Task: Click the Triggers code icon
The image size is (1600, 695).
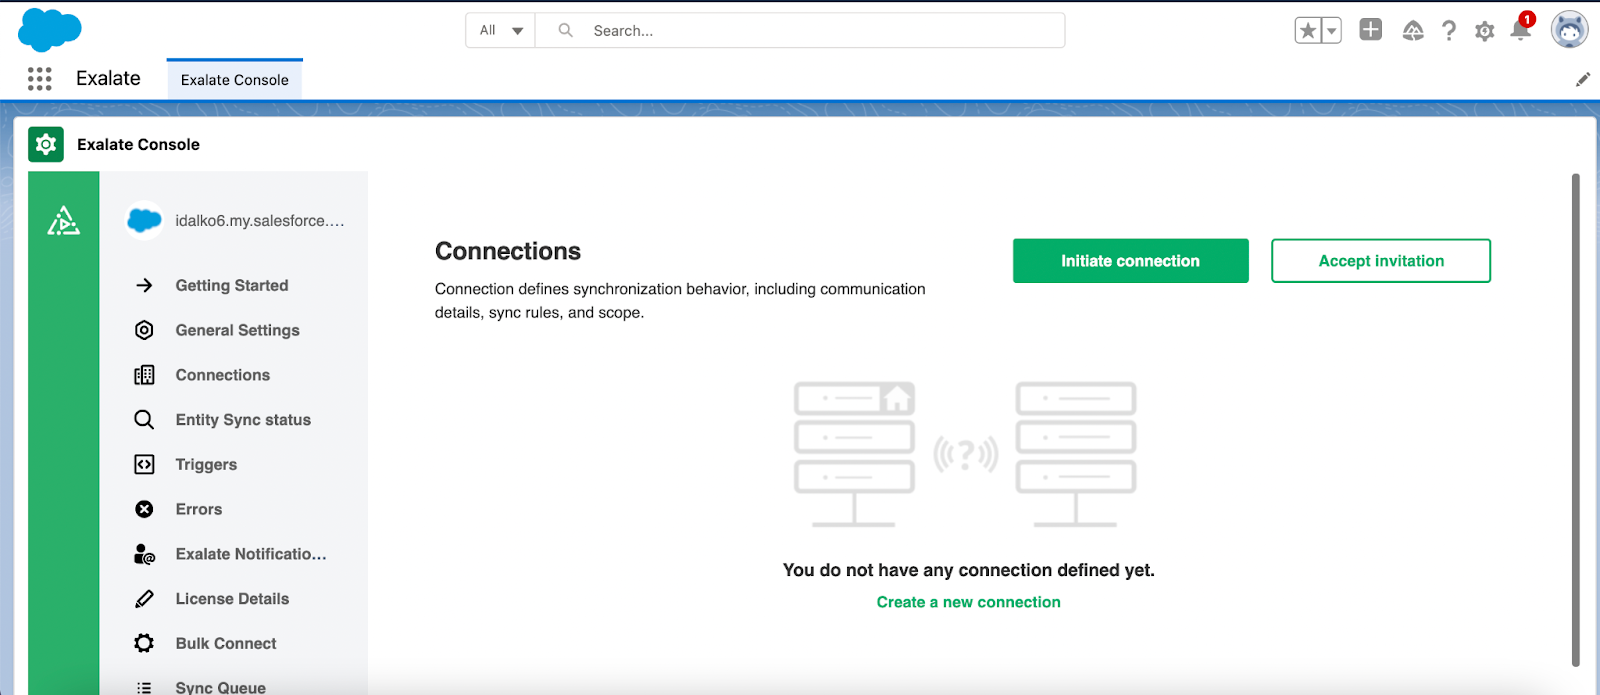Action: point(144,464)
